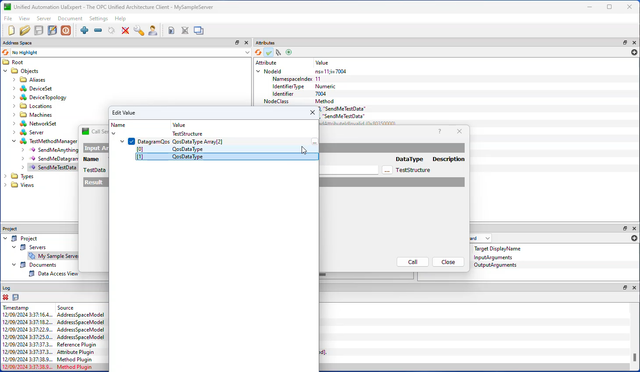
Task: Clear the log with red X icon
Action: (x=6, y=297)
